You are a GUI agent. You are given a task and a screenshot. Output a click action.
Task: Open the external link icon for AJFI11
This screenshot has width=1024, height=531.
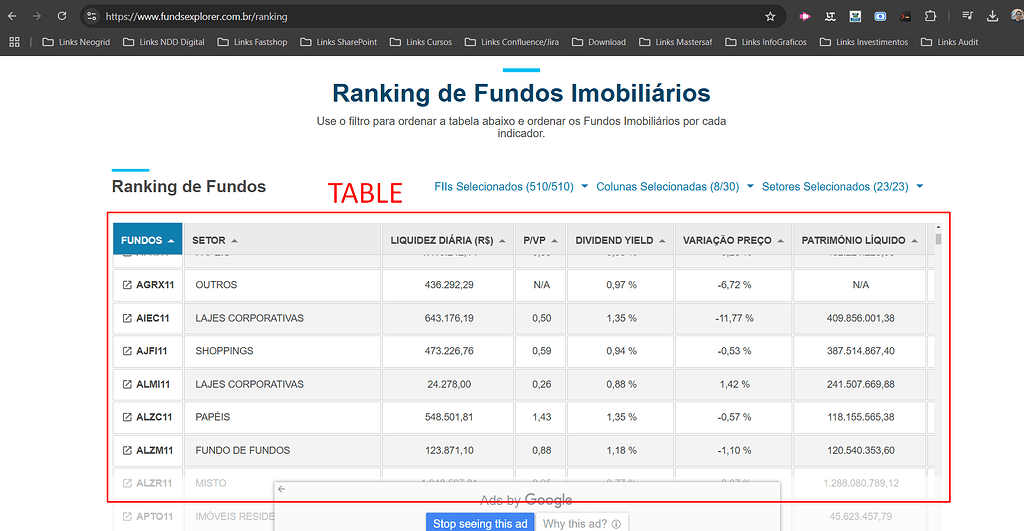(127, 351)
